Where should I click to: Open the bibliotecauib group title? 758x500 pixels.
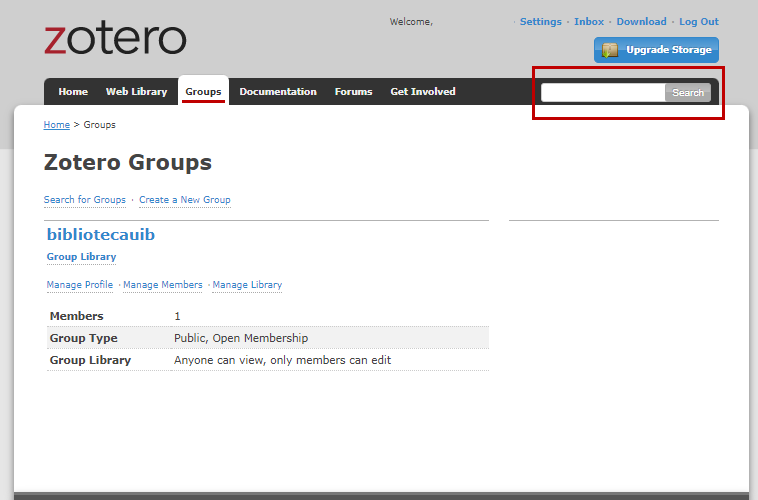(101, 235)
